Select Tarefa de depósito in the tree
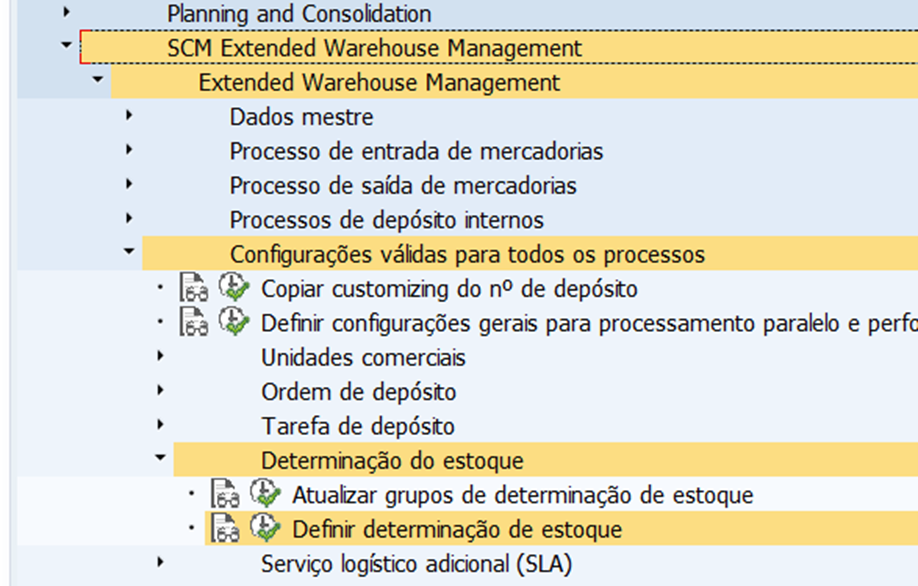 (x=358, y=426)
